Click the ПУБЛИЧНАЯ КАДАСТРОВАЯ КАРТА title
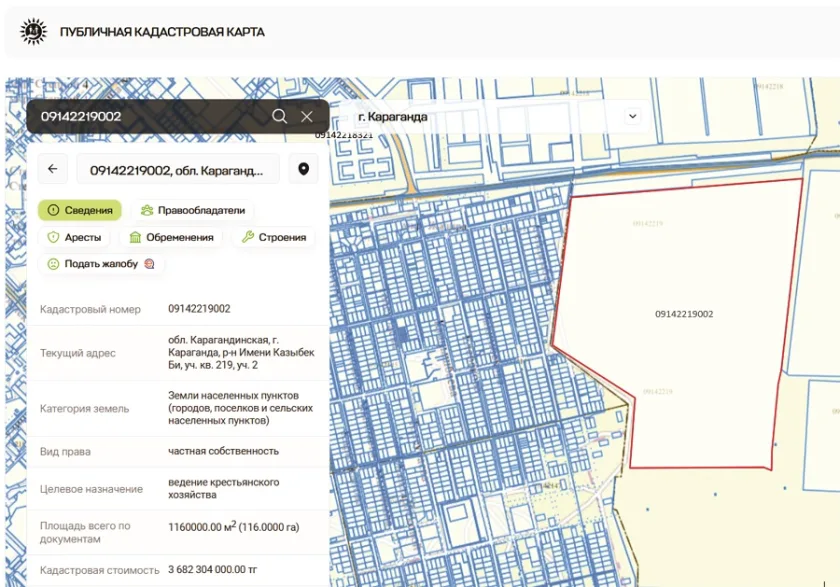 tap(162, 32)
